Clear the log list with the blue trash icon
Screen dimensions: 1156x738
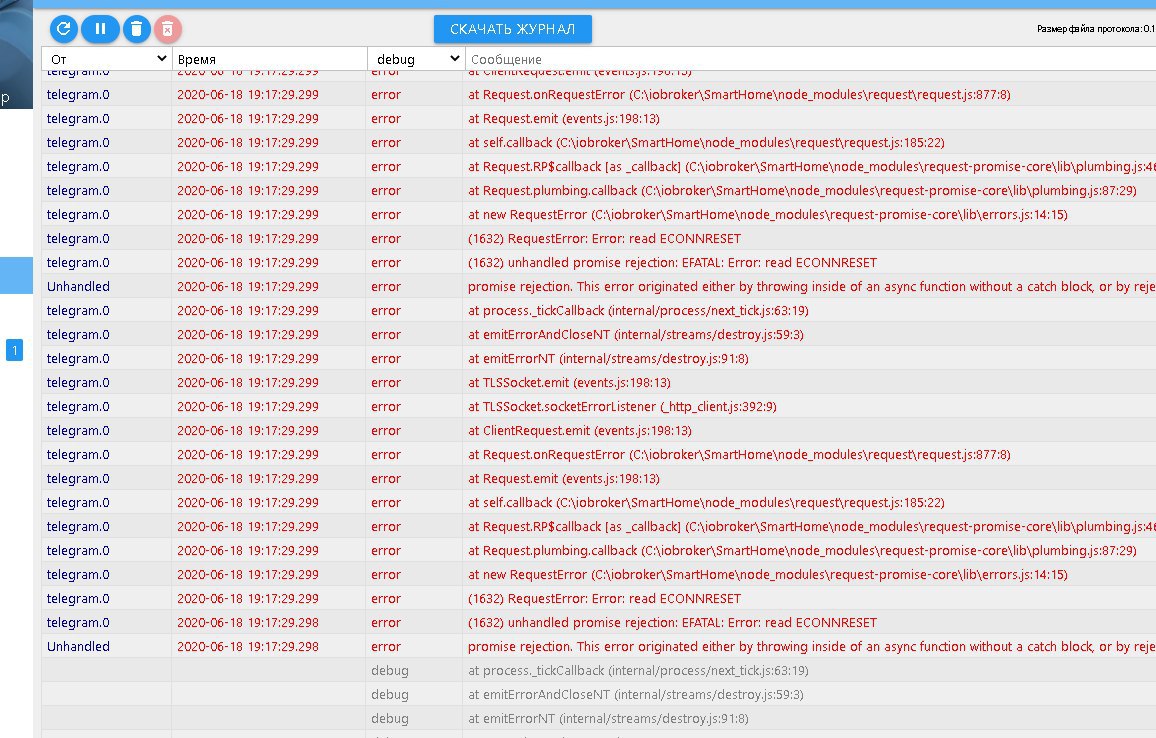click(136, 29)
